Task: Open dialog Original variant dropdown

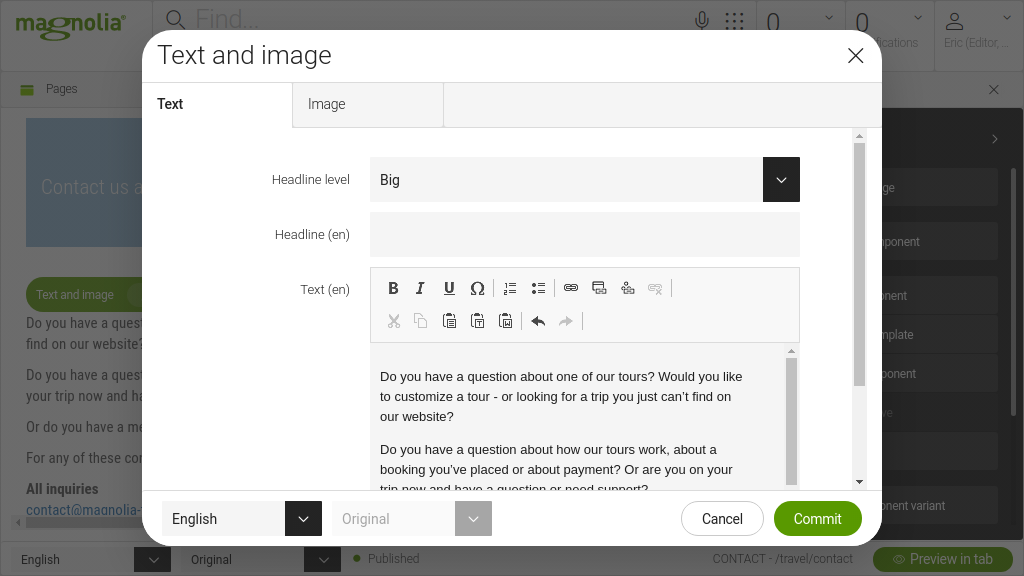Action: [473, 519]
